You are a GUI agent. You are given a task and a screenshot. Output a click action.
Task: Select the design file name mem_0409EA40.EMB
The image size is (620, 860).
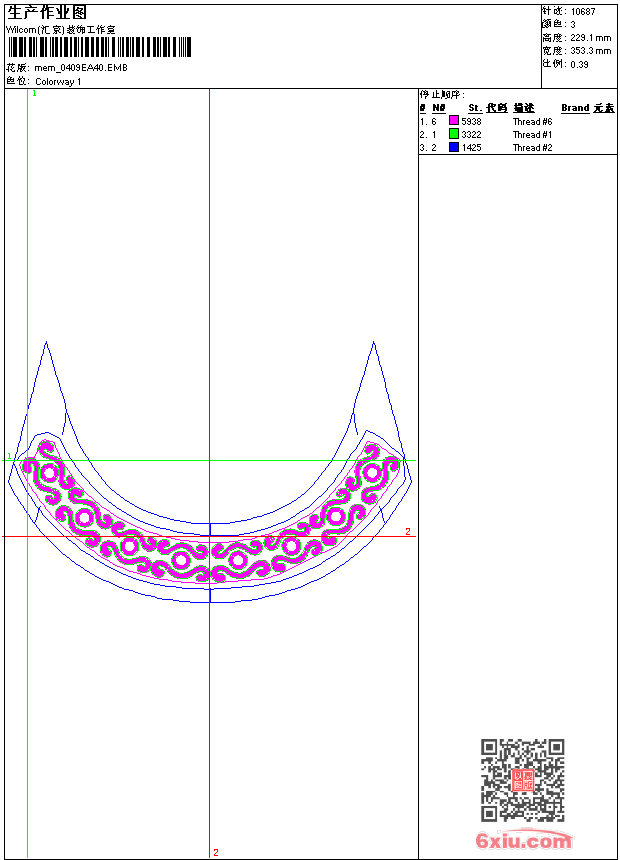(x=81, y=68)
